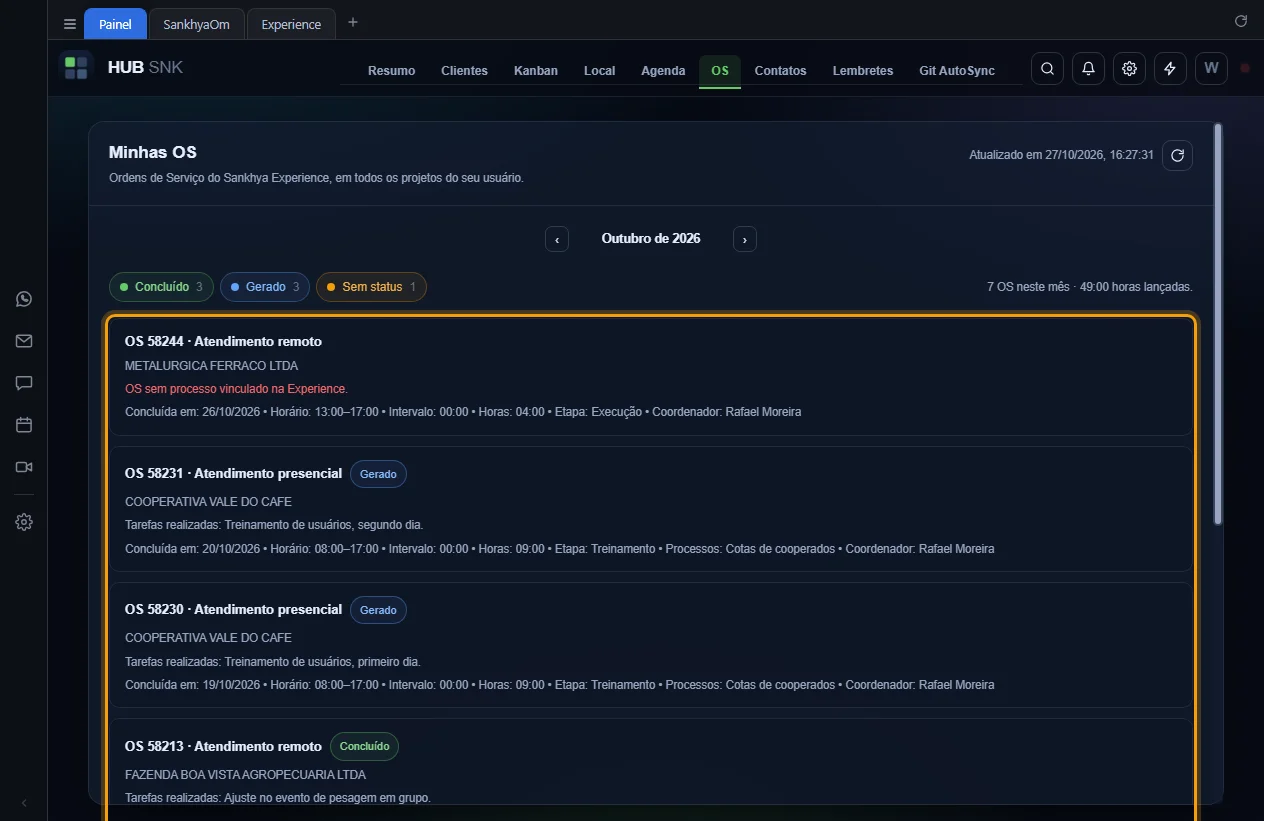Open settings gear in the top header
The height and width of the screenshot is (821, 1264).
[x=1129, y=69]
